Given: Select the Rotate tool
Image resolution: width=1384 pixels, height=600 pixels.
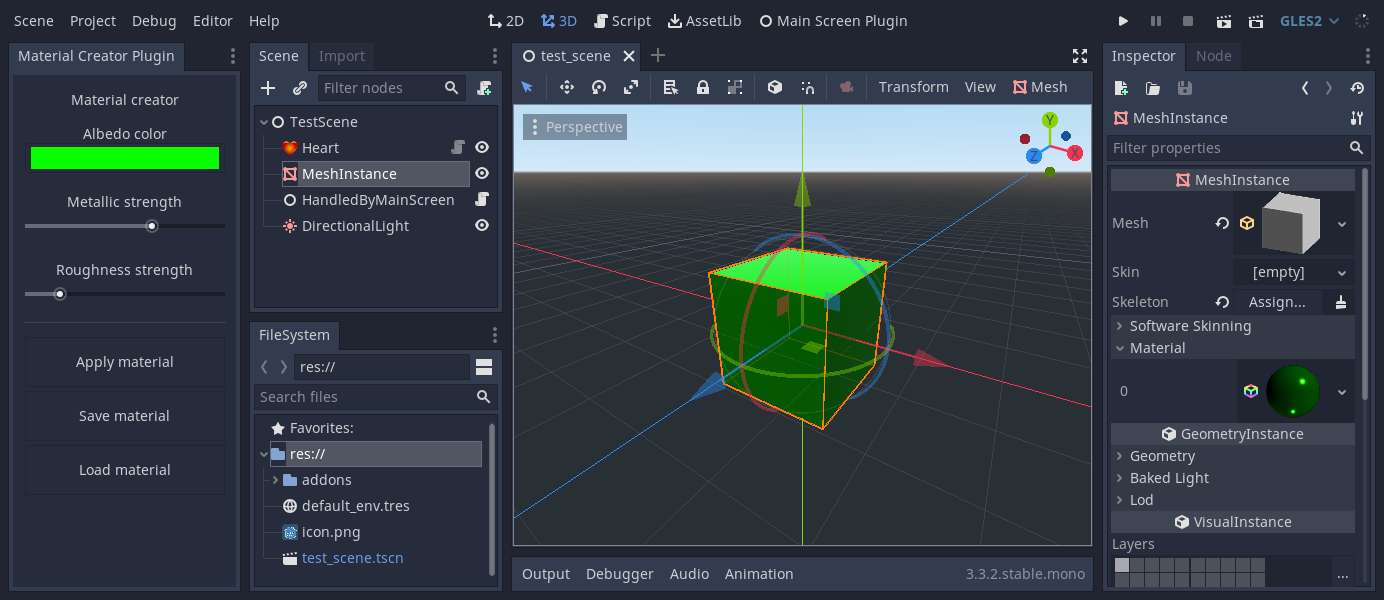Looking at the screenshot, I should 598,87.
